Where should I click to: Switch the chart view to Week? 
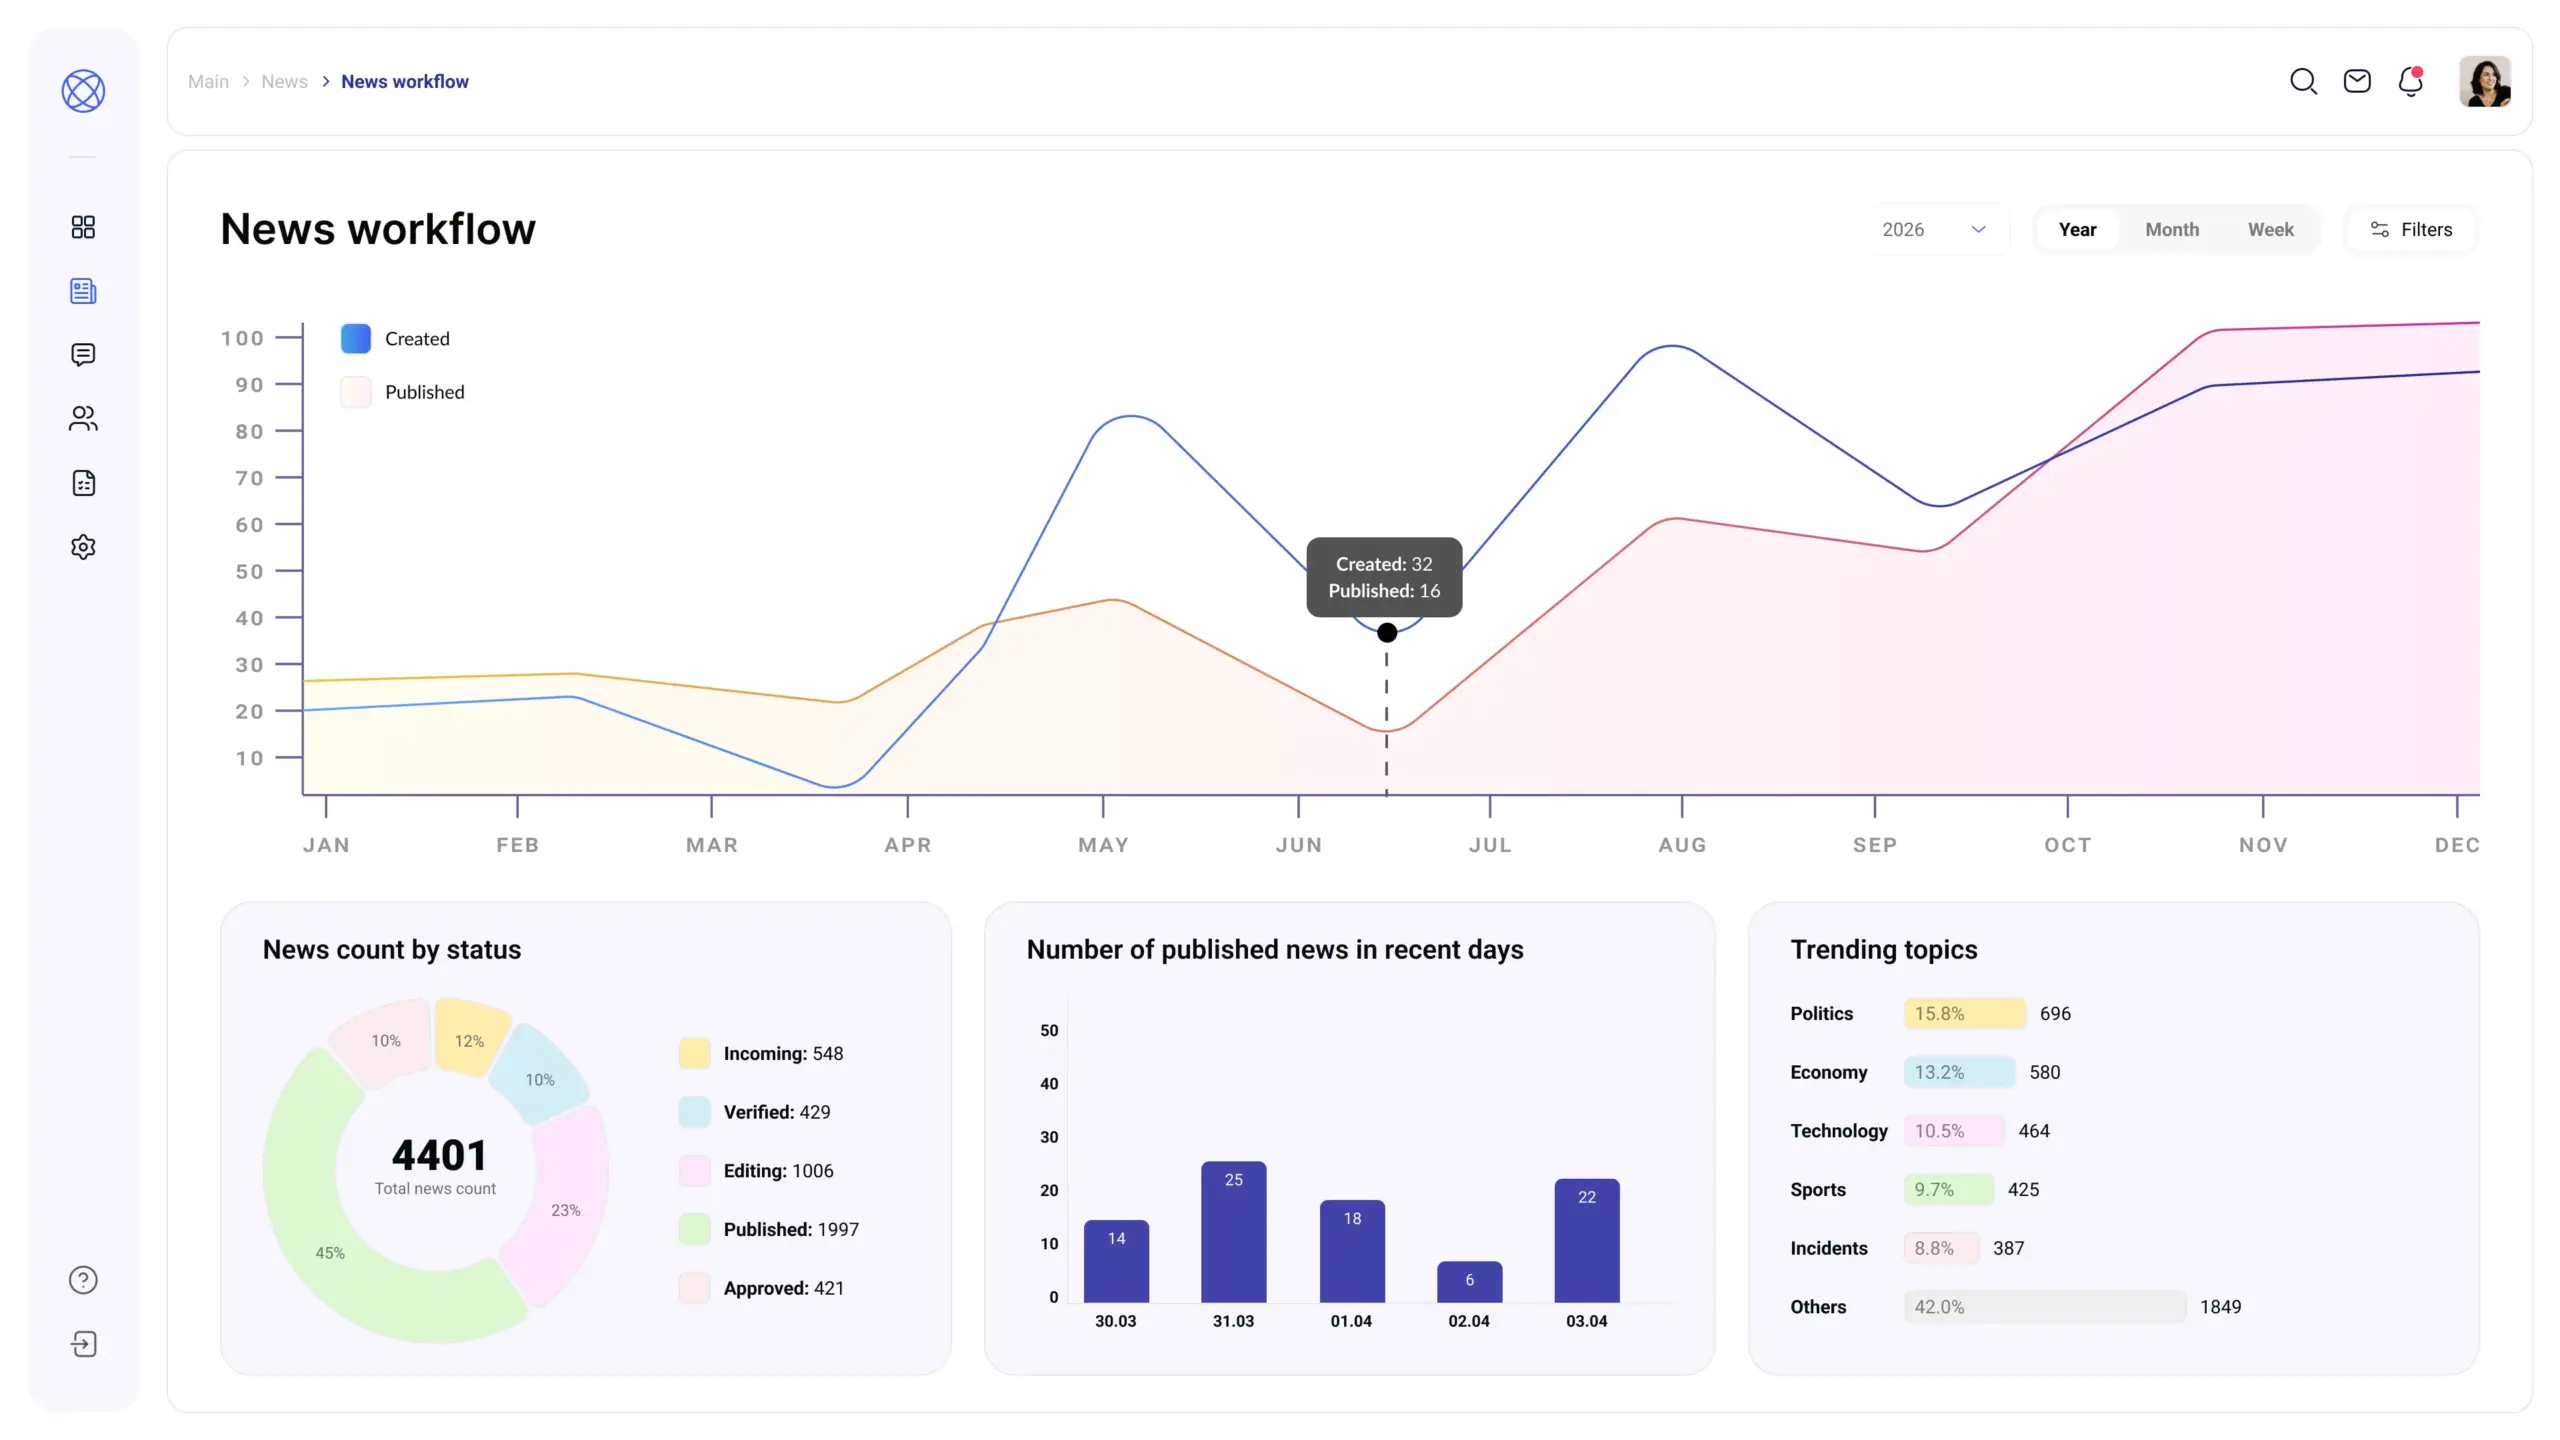[2270, 229]
